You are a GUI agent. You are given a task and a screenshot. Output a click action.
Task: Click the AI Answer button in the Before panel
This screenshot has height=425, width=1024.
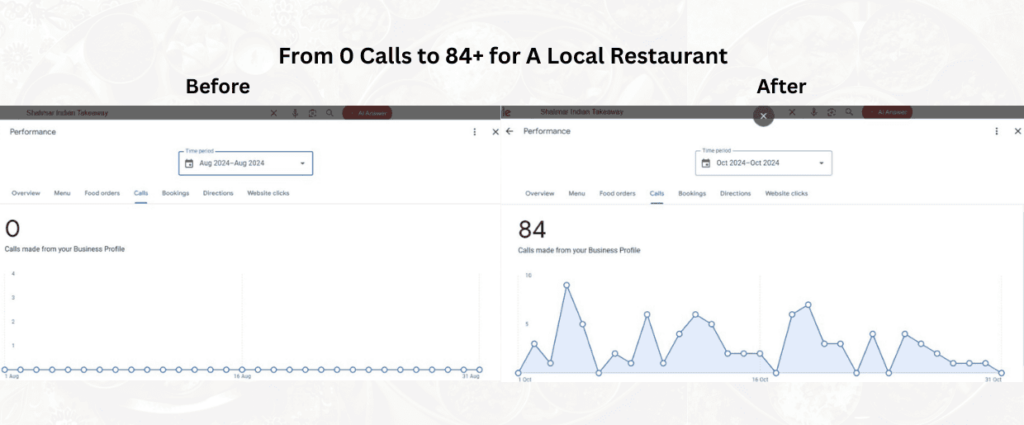[368, 113]
